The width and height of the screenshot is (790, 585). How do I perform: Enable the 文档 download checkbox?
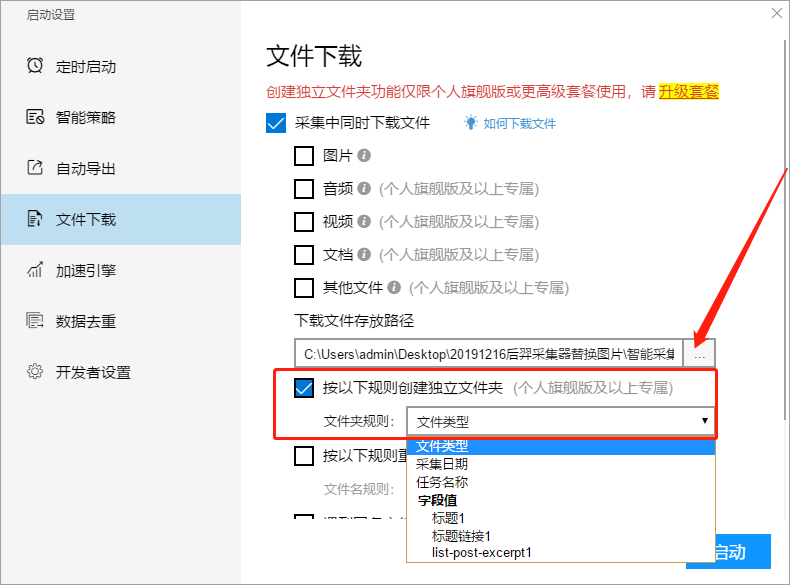point(304,255)
